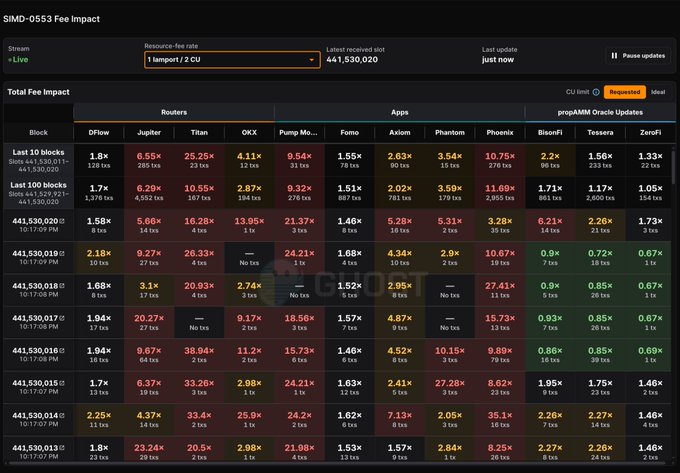Open external link icon for block 441,530,016
Image resolution: width=680 pixels, height=473 pixels.
coord(62,351)
